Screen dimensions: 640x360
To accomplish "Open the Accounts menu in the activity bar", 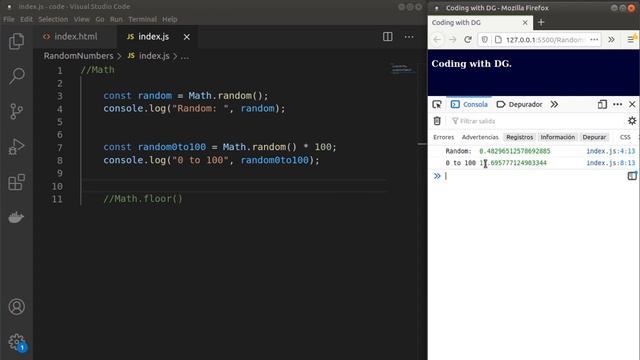I will point(16,307).
